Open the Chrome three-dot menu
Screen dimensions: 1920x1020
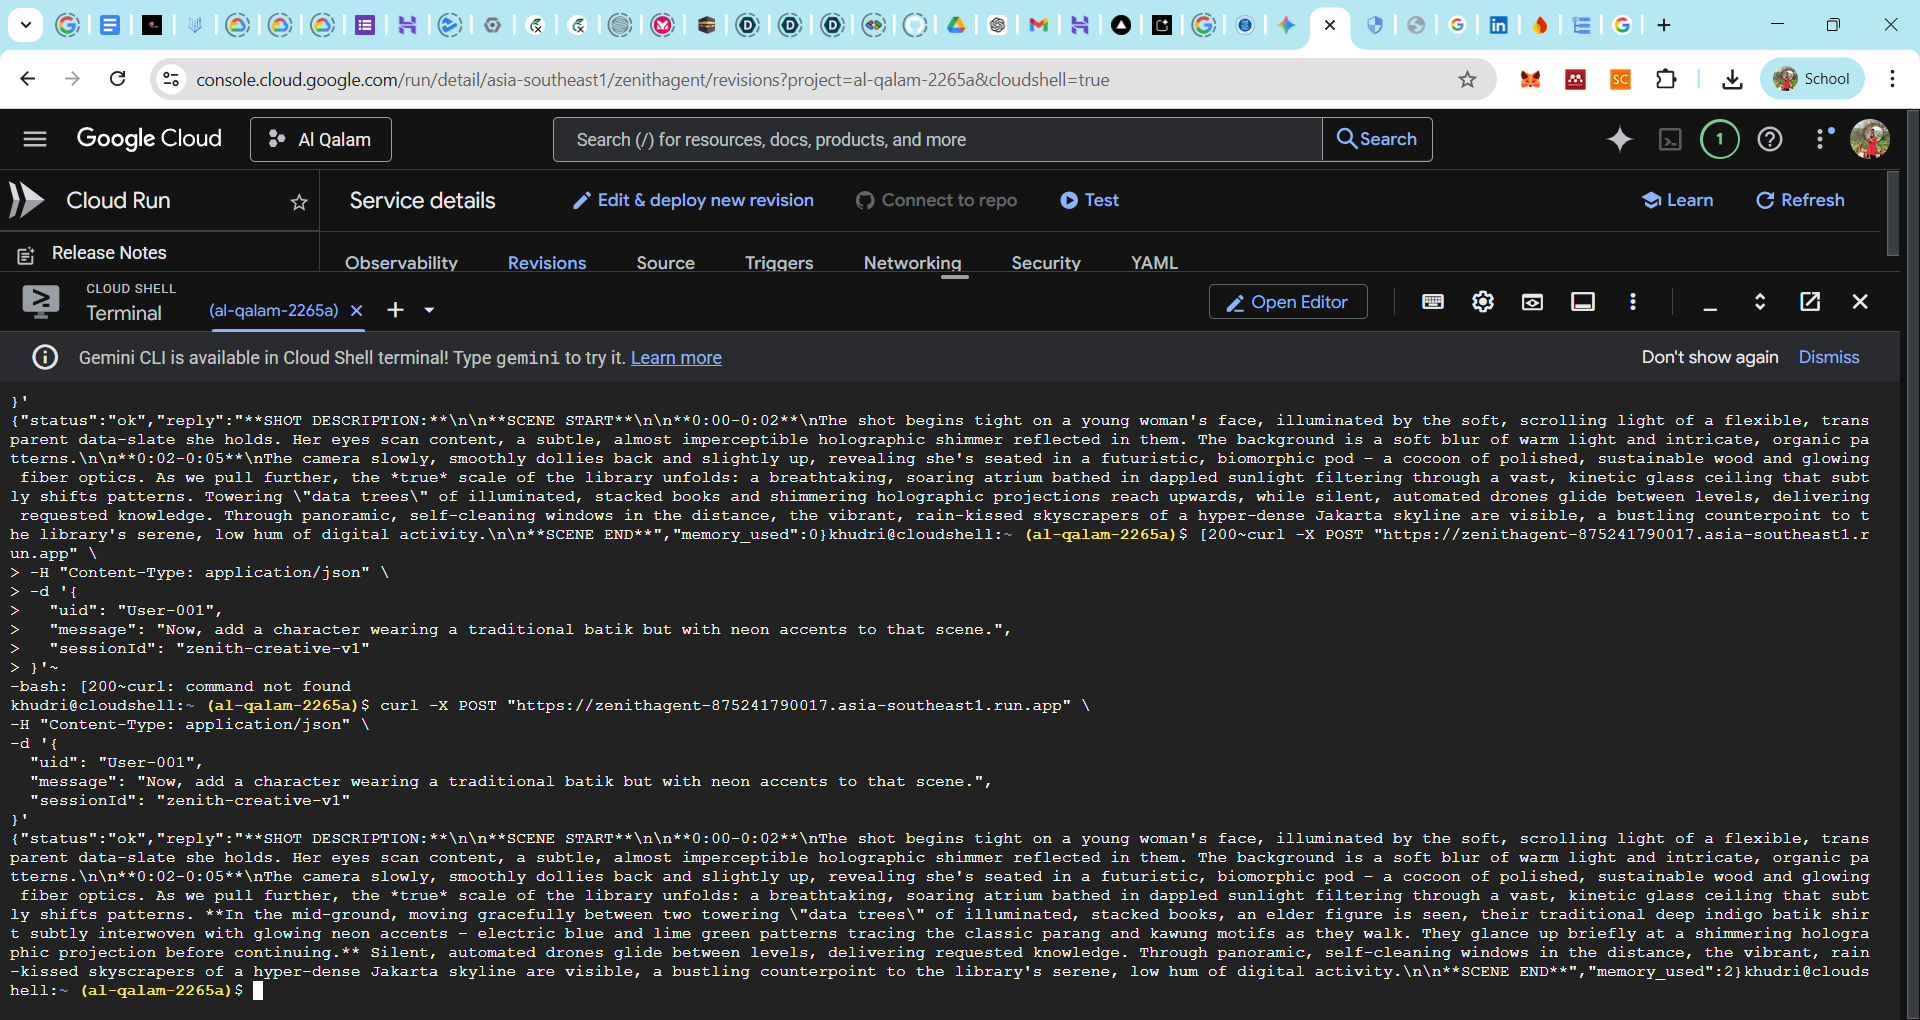click(x=1892, y=79)
